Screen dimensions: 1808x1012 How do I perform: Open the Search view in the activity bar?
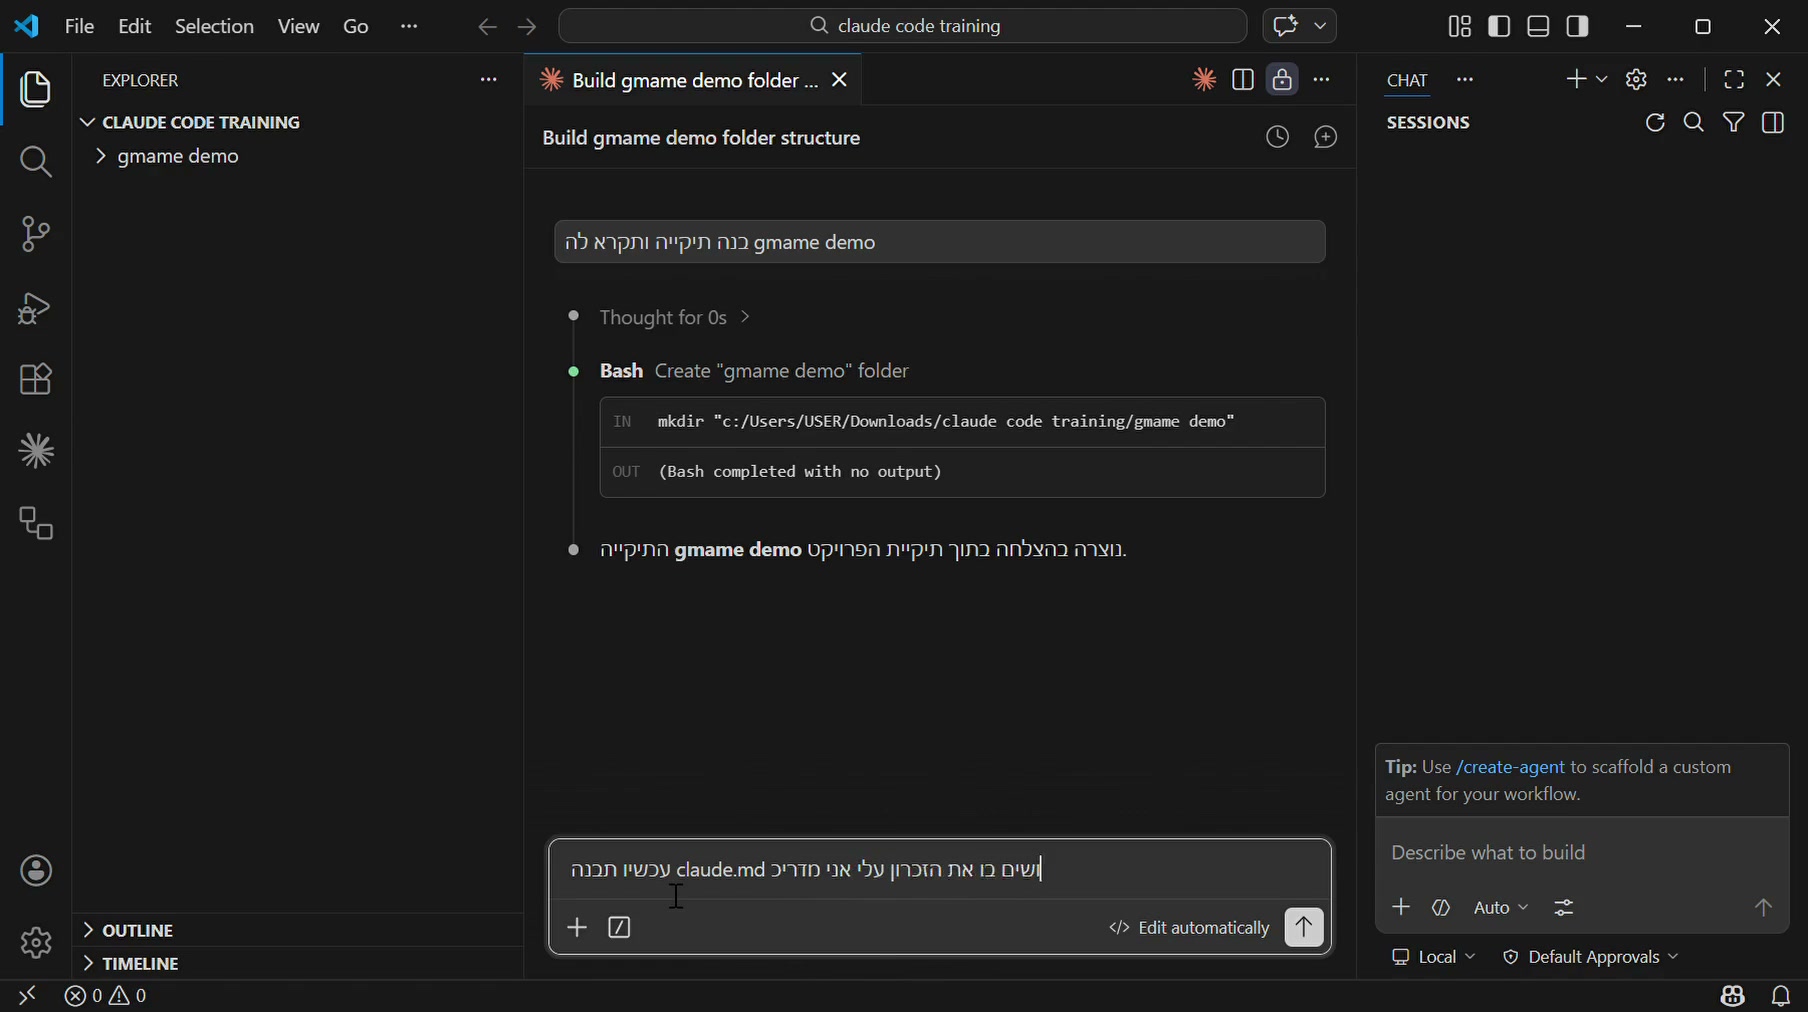tap(36, 162)
